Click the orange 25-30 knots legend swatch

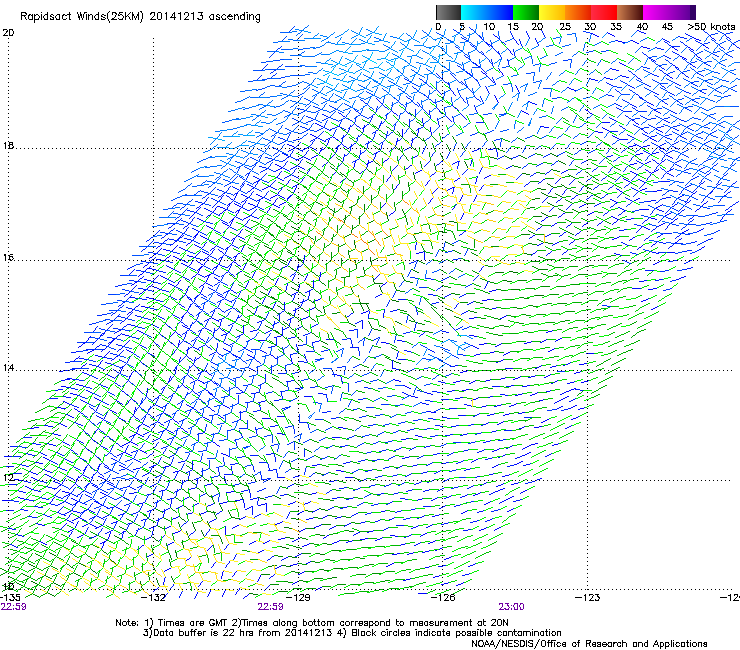point(578,12)
